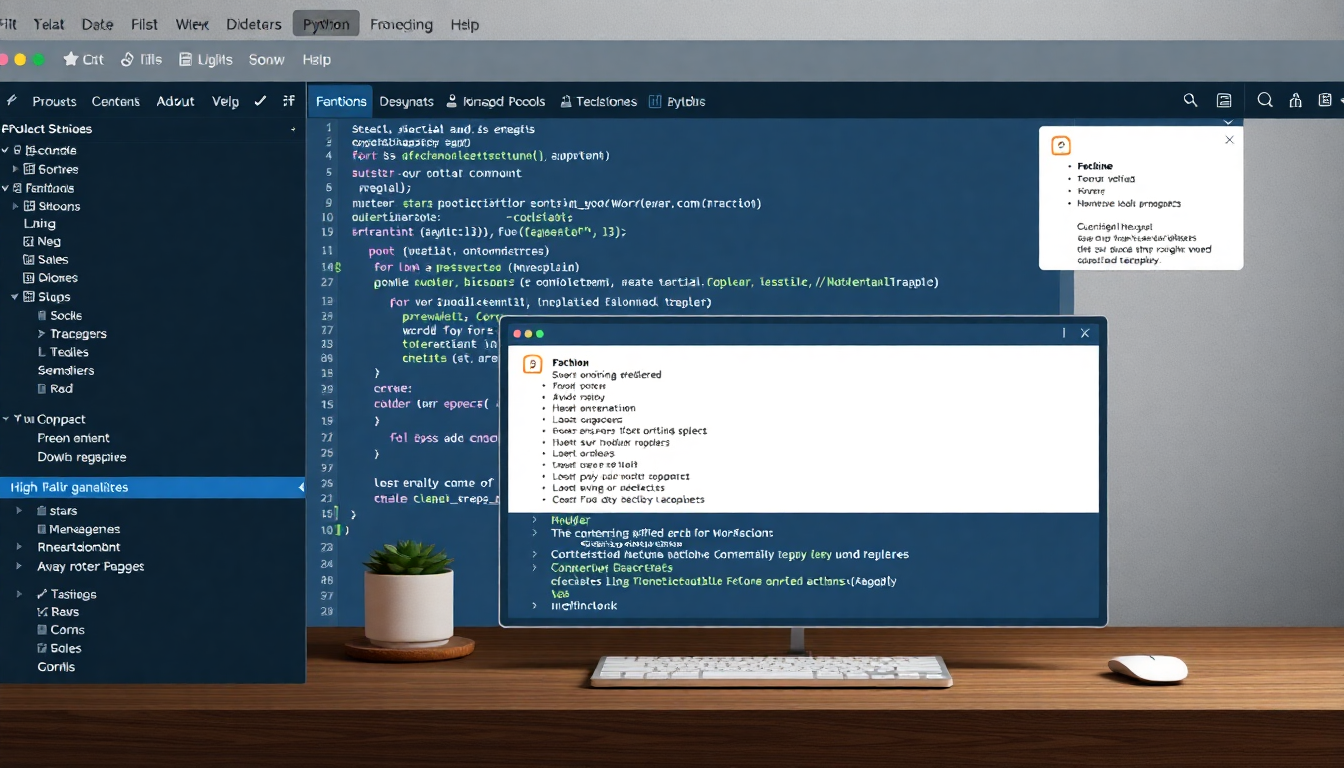
Task: Dismiss the top-right notification card with X
Action: pos(1229,140)
